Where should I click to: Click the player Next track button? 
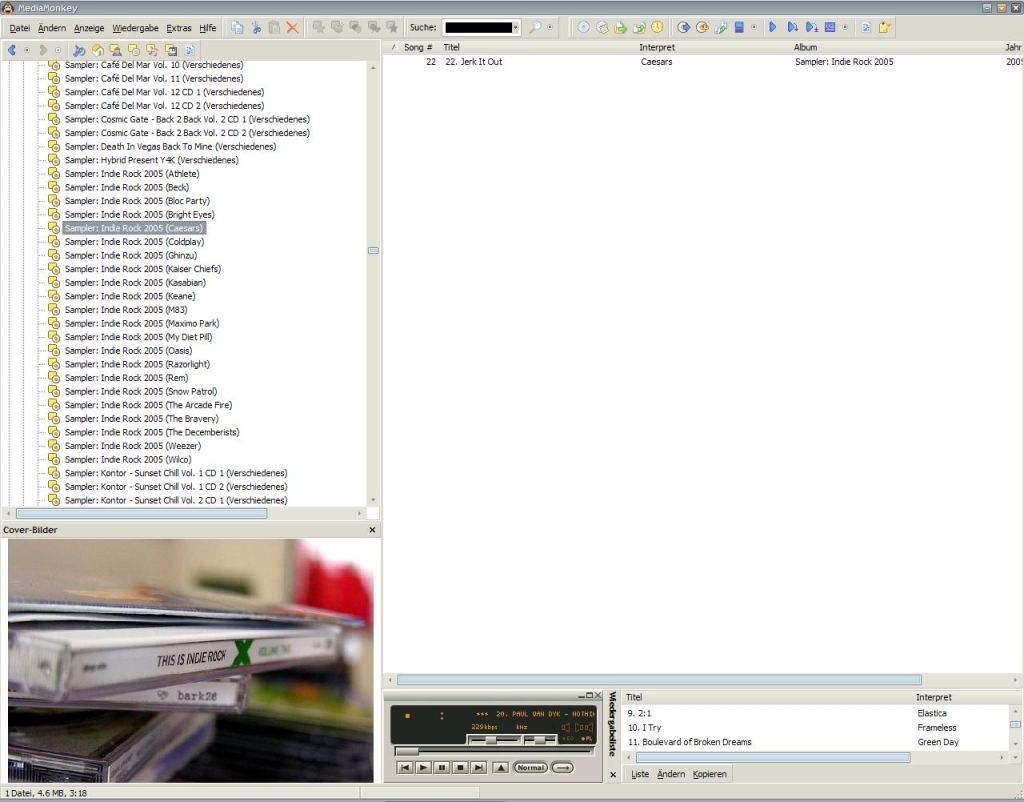tap(479, 767)
